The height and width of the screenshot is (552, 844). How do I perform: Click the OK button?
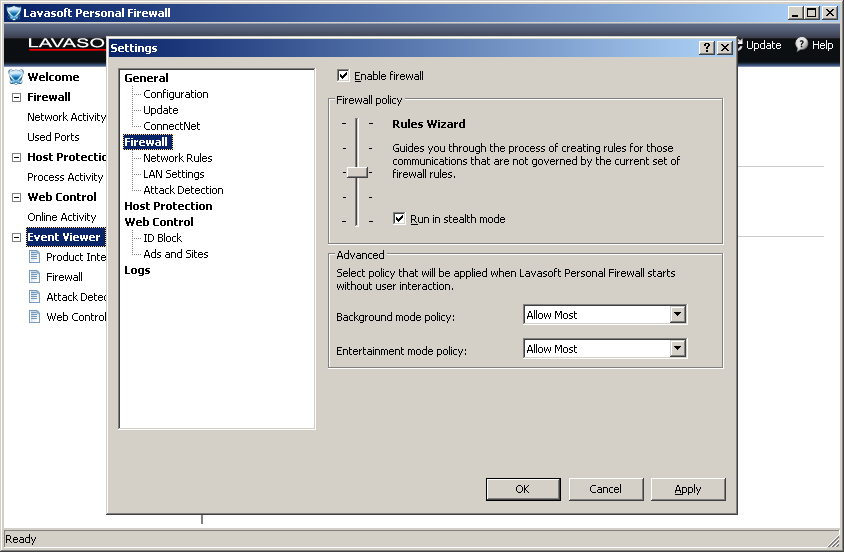tap(523, 489)
